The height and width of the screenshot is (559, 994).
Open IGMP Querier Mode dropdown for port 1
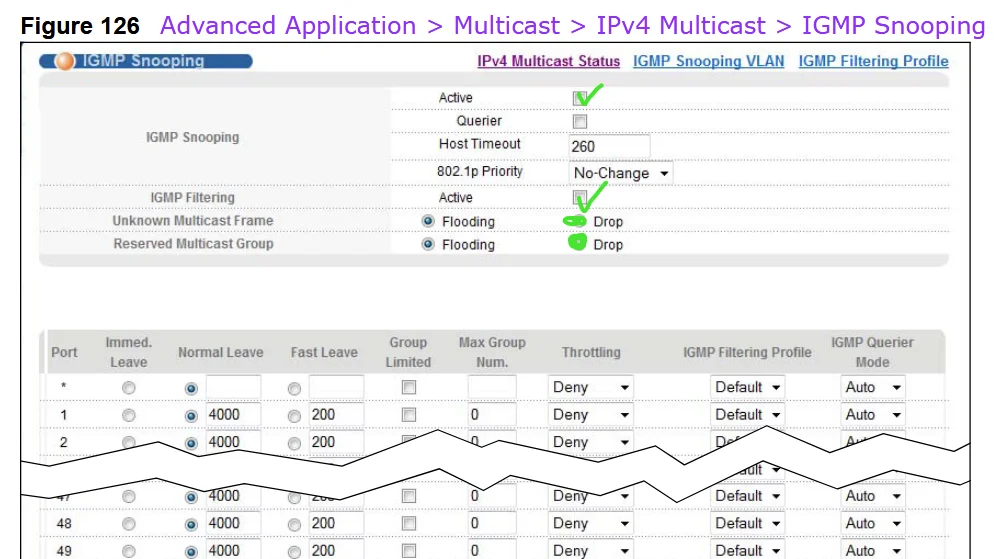point(873,414)
